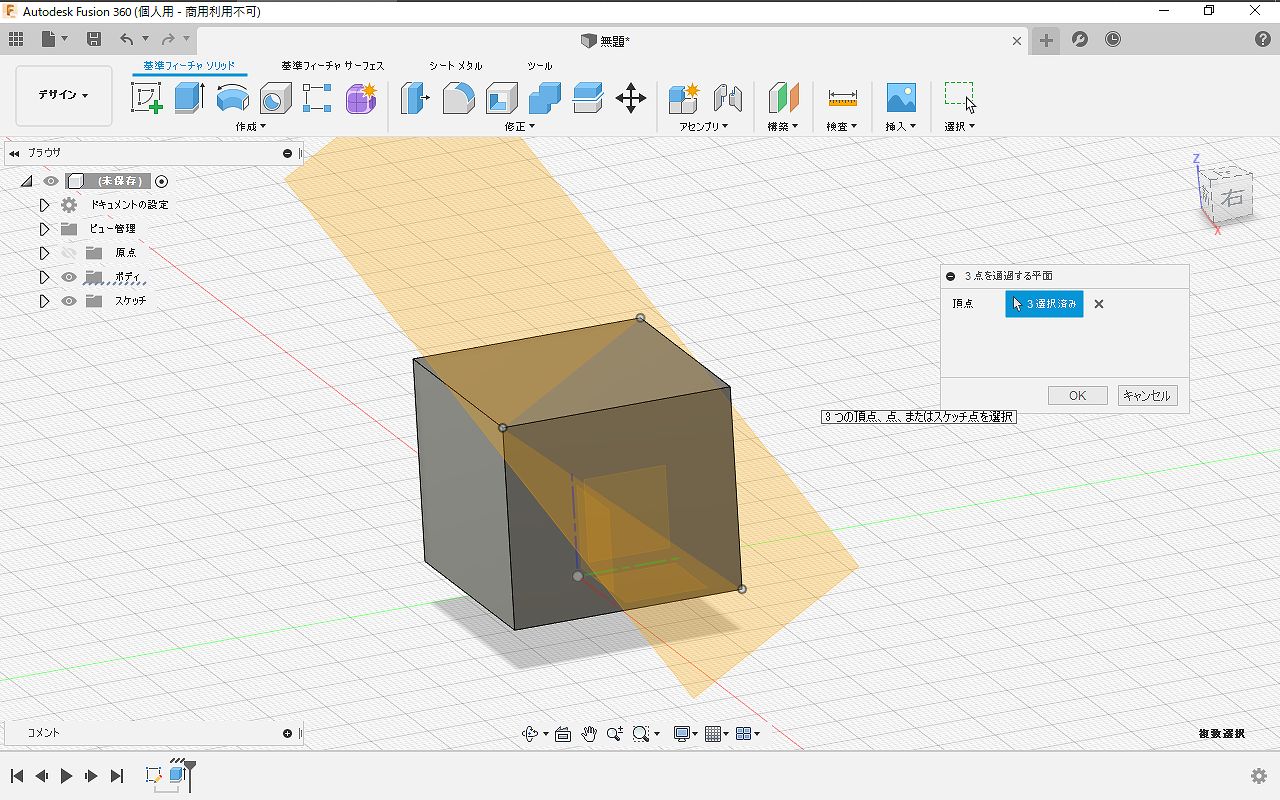Click the Zoom tool in navigation bar

[x=614, y=734]
